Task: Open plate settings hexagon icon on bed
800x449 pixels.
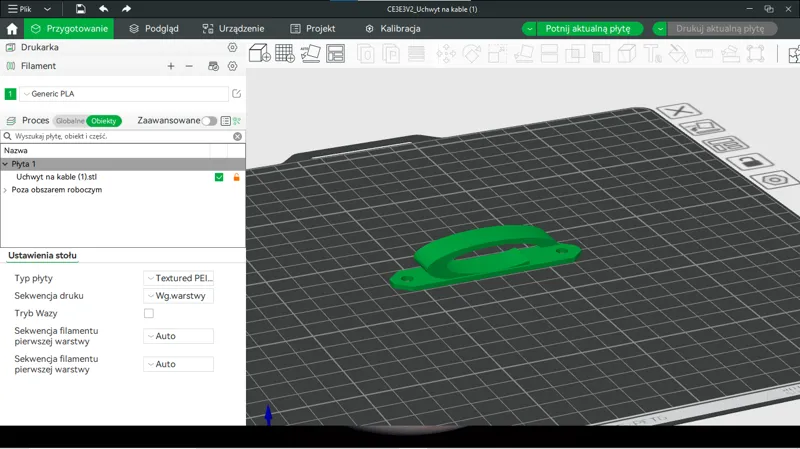Action: pos(774,180)
